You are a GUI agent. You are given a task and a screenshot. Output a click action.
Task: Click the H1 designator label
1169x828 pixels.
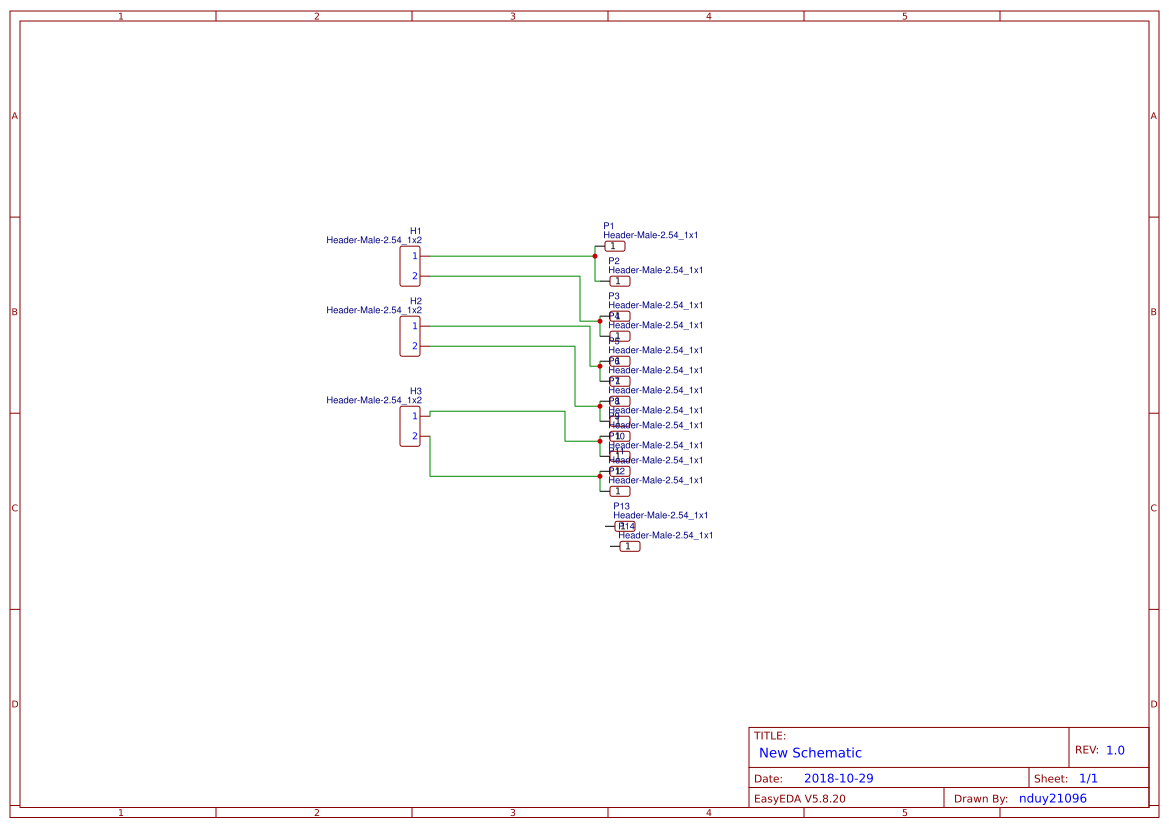pos(415,231)
